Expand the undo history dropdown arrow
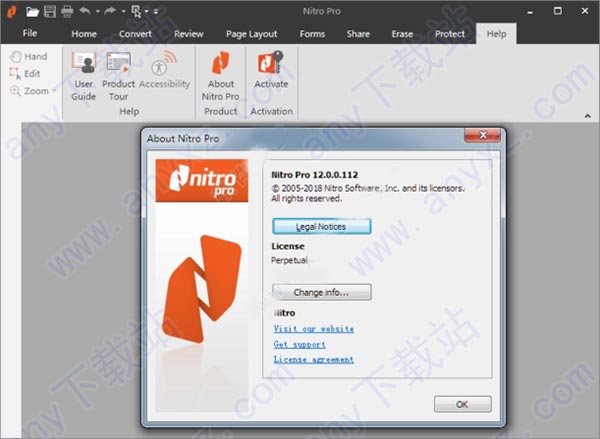 tap(98, 12)
